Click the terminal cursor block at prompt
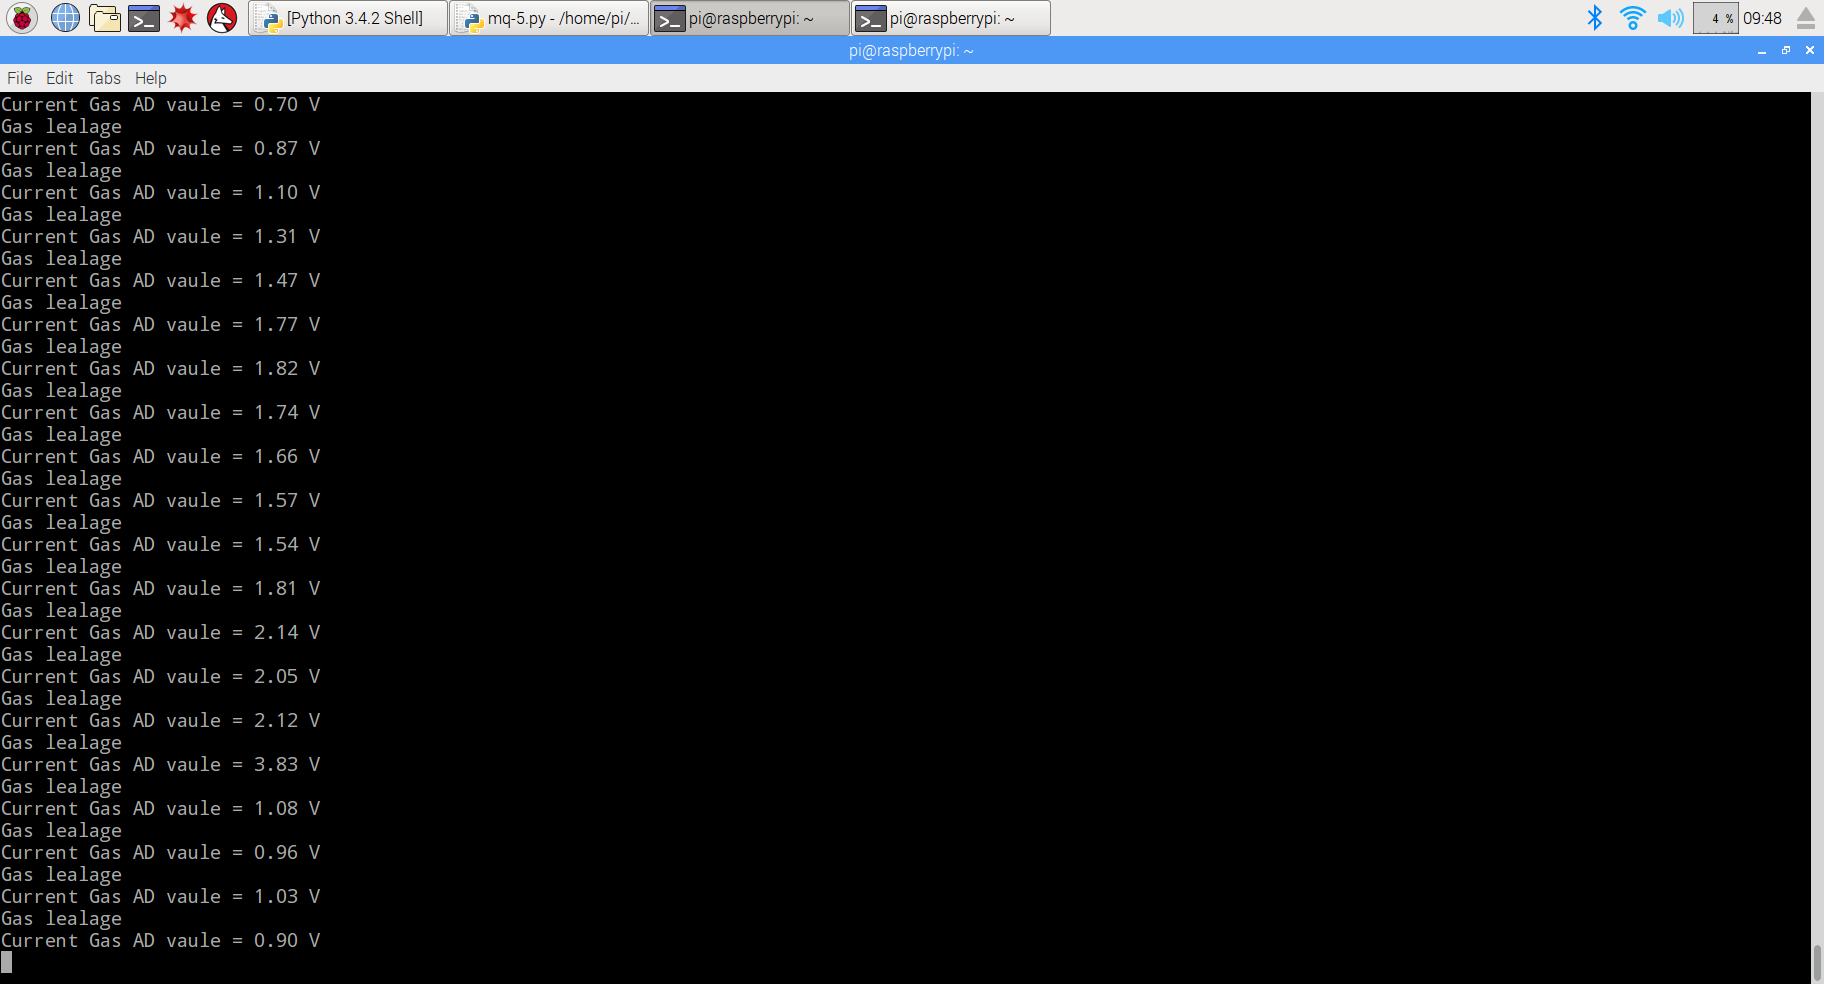Viewport: 1824px width, 984px height. click(7, 962)
